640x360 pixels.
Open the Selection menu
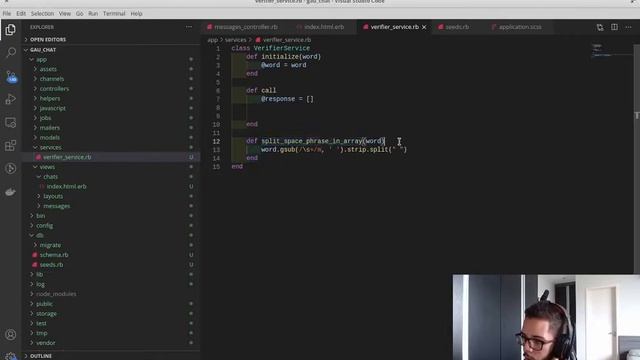(x=42, y=13)
